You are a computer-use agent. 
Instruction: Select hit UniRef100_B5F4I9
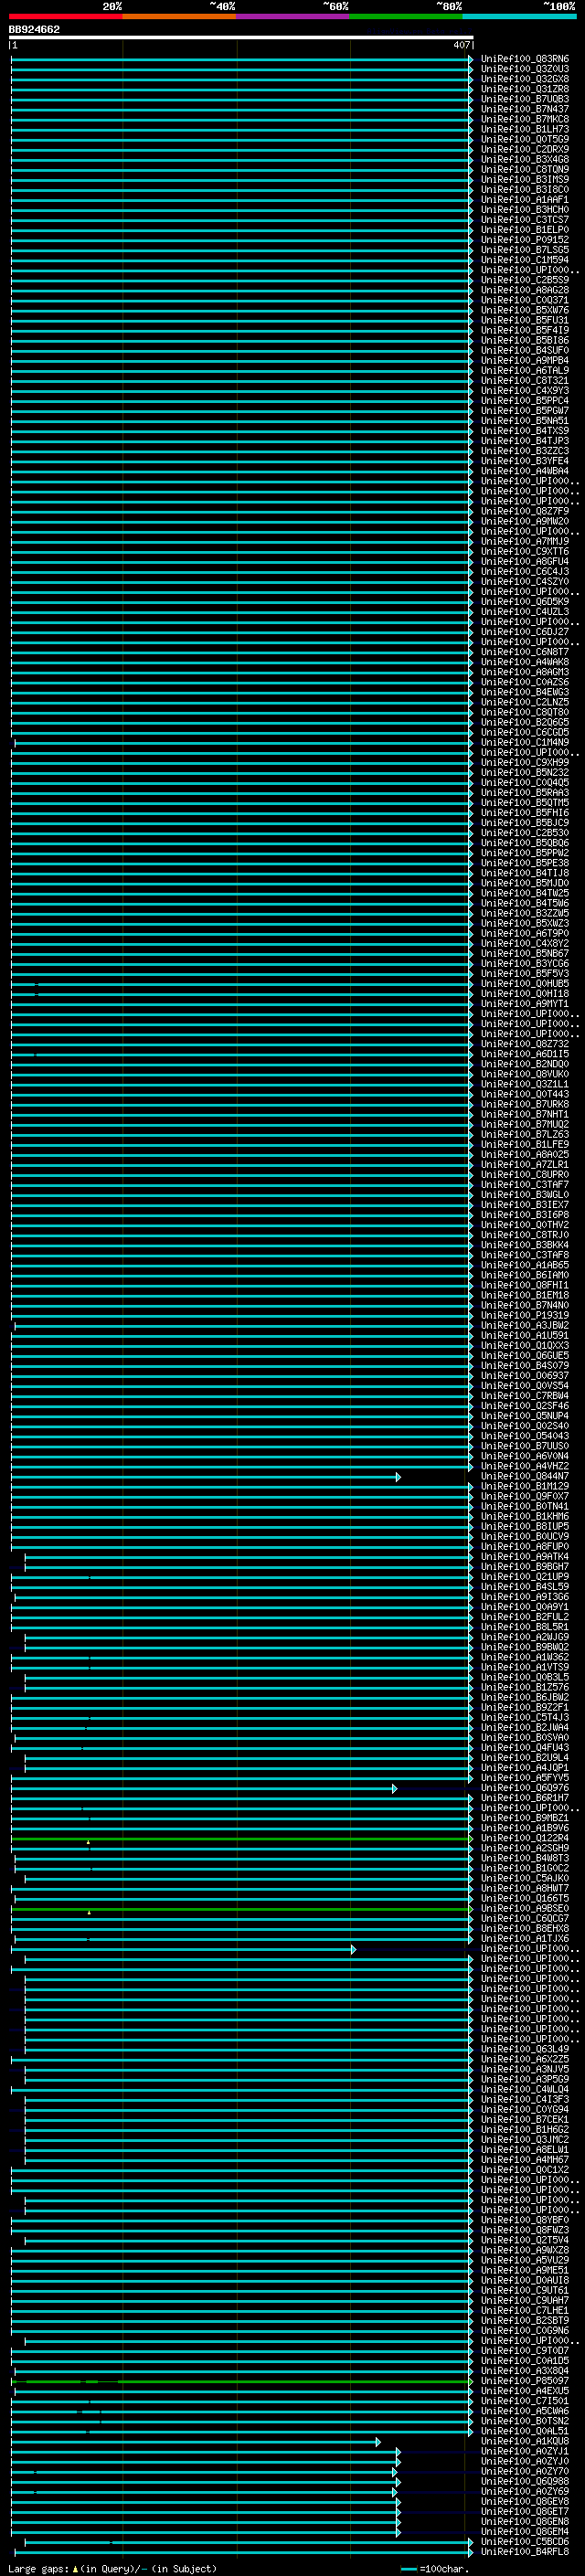click(x=524, y=330)
